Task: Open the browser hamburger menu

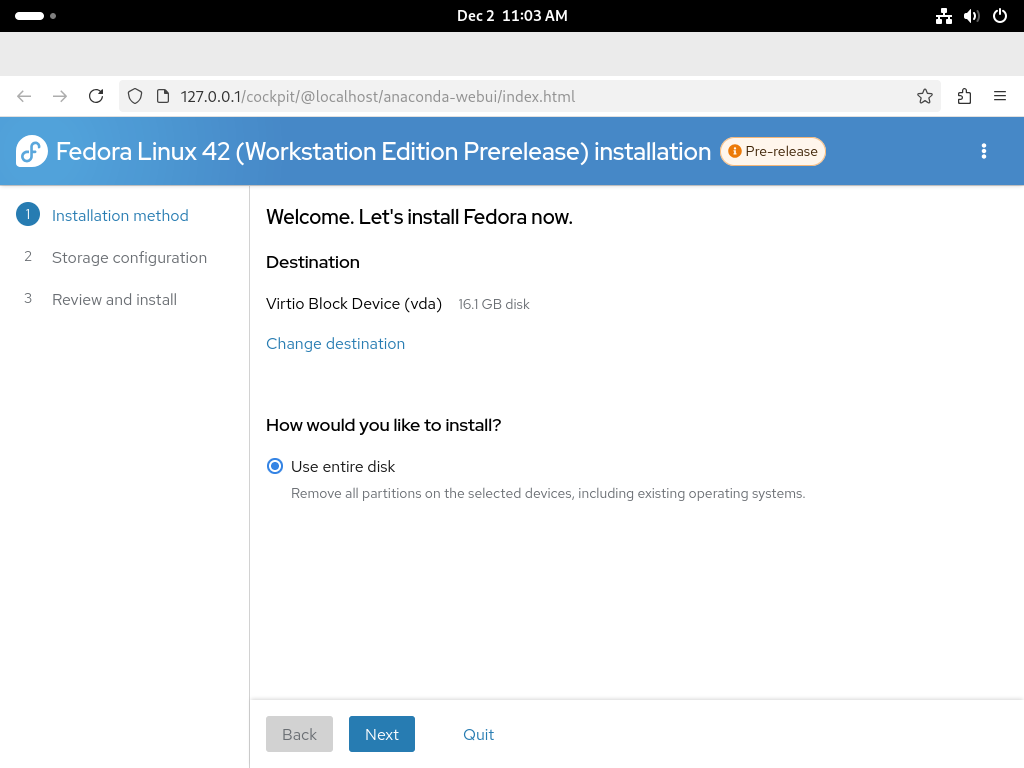Action: [x=1000, y=97]
